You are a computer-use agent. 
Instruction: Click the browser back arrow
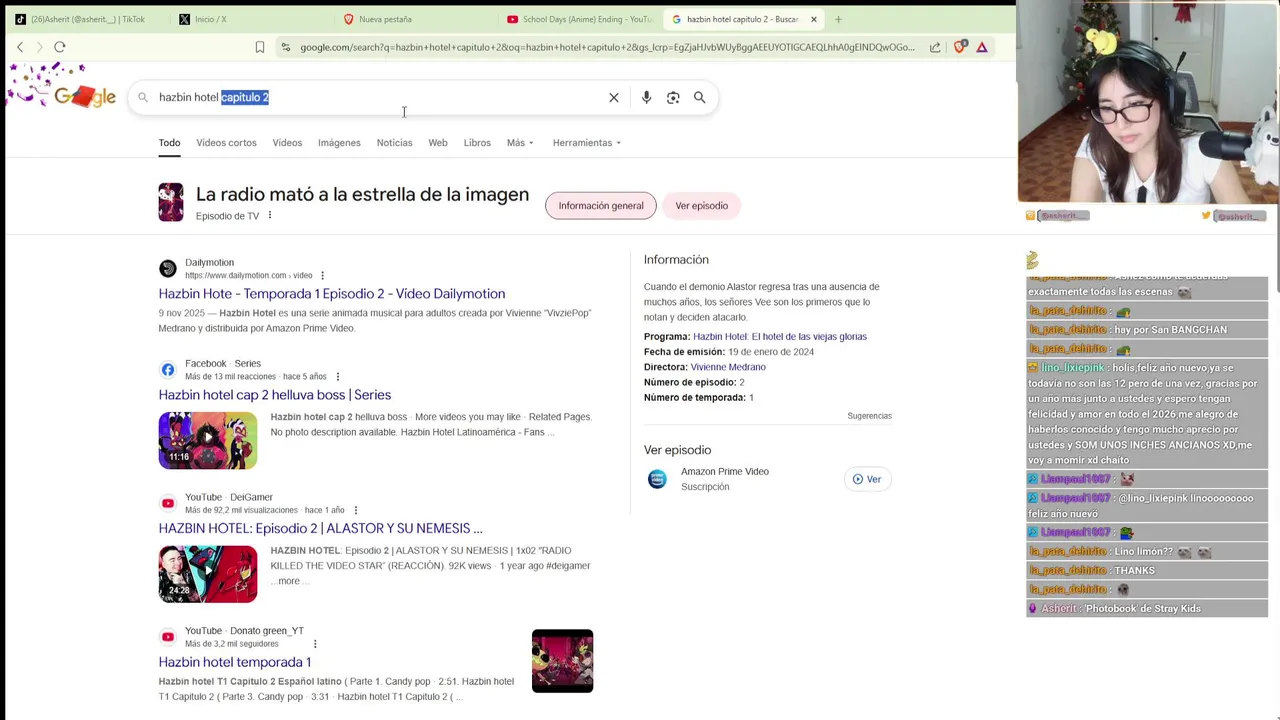coord(20,47)
